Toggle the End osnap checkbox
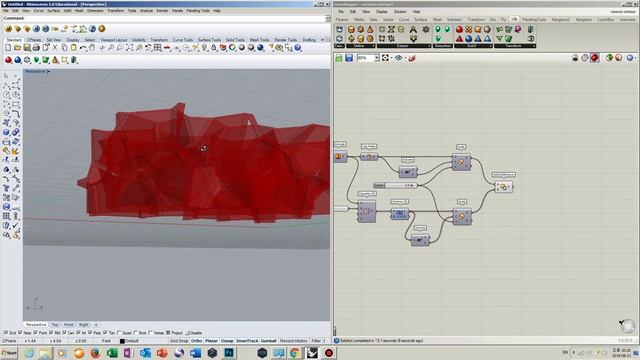 coord(6,333)
